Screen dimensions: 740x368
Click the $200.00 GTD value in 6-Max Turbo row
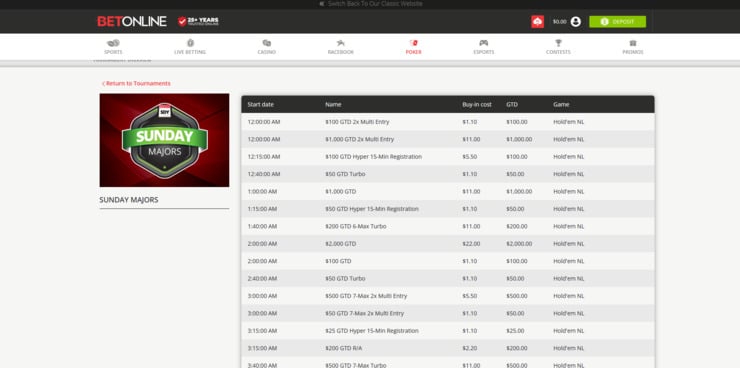pyautogui.click(x=517, y=226)
